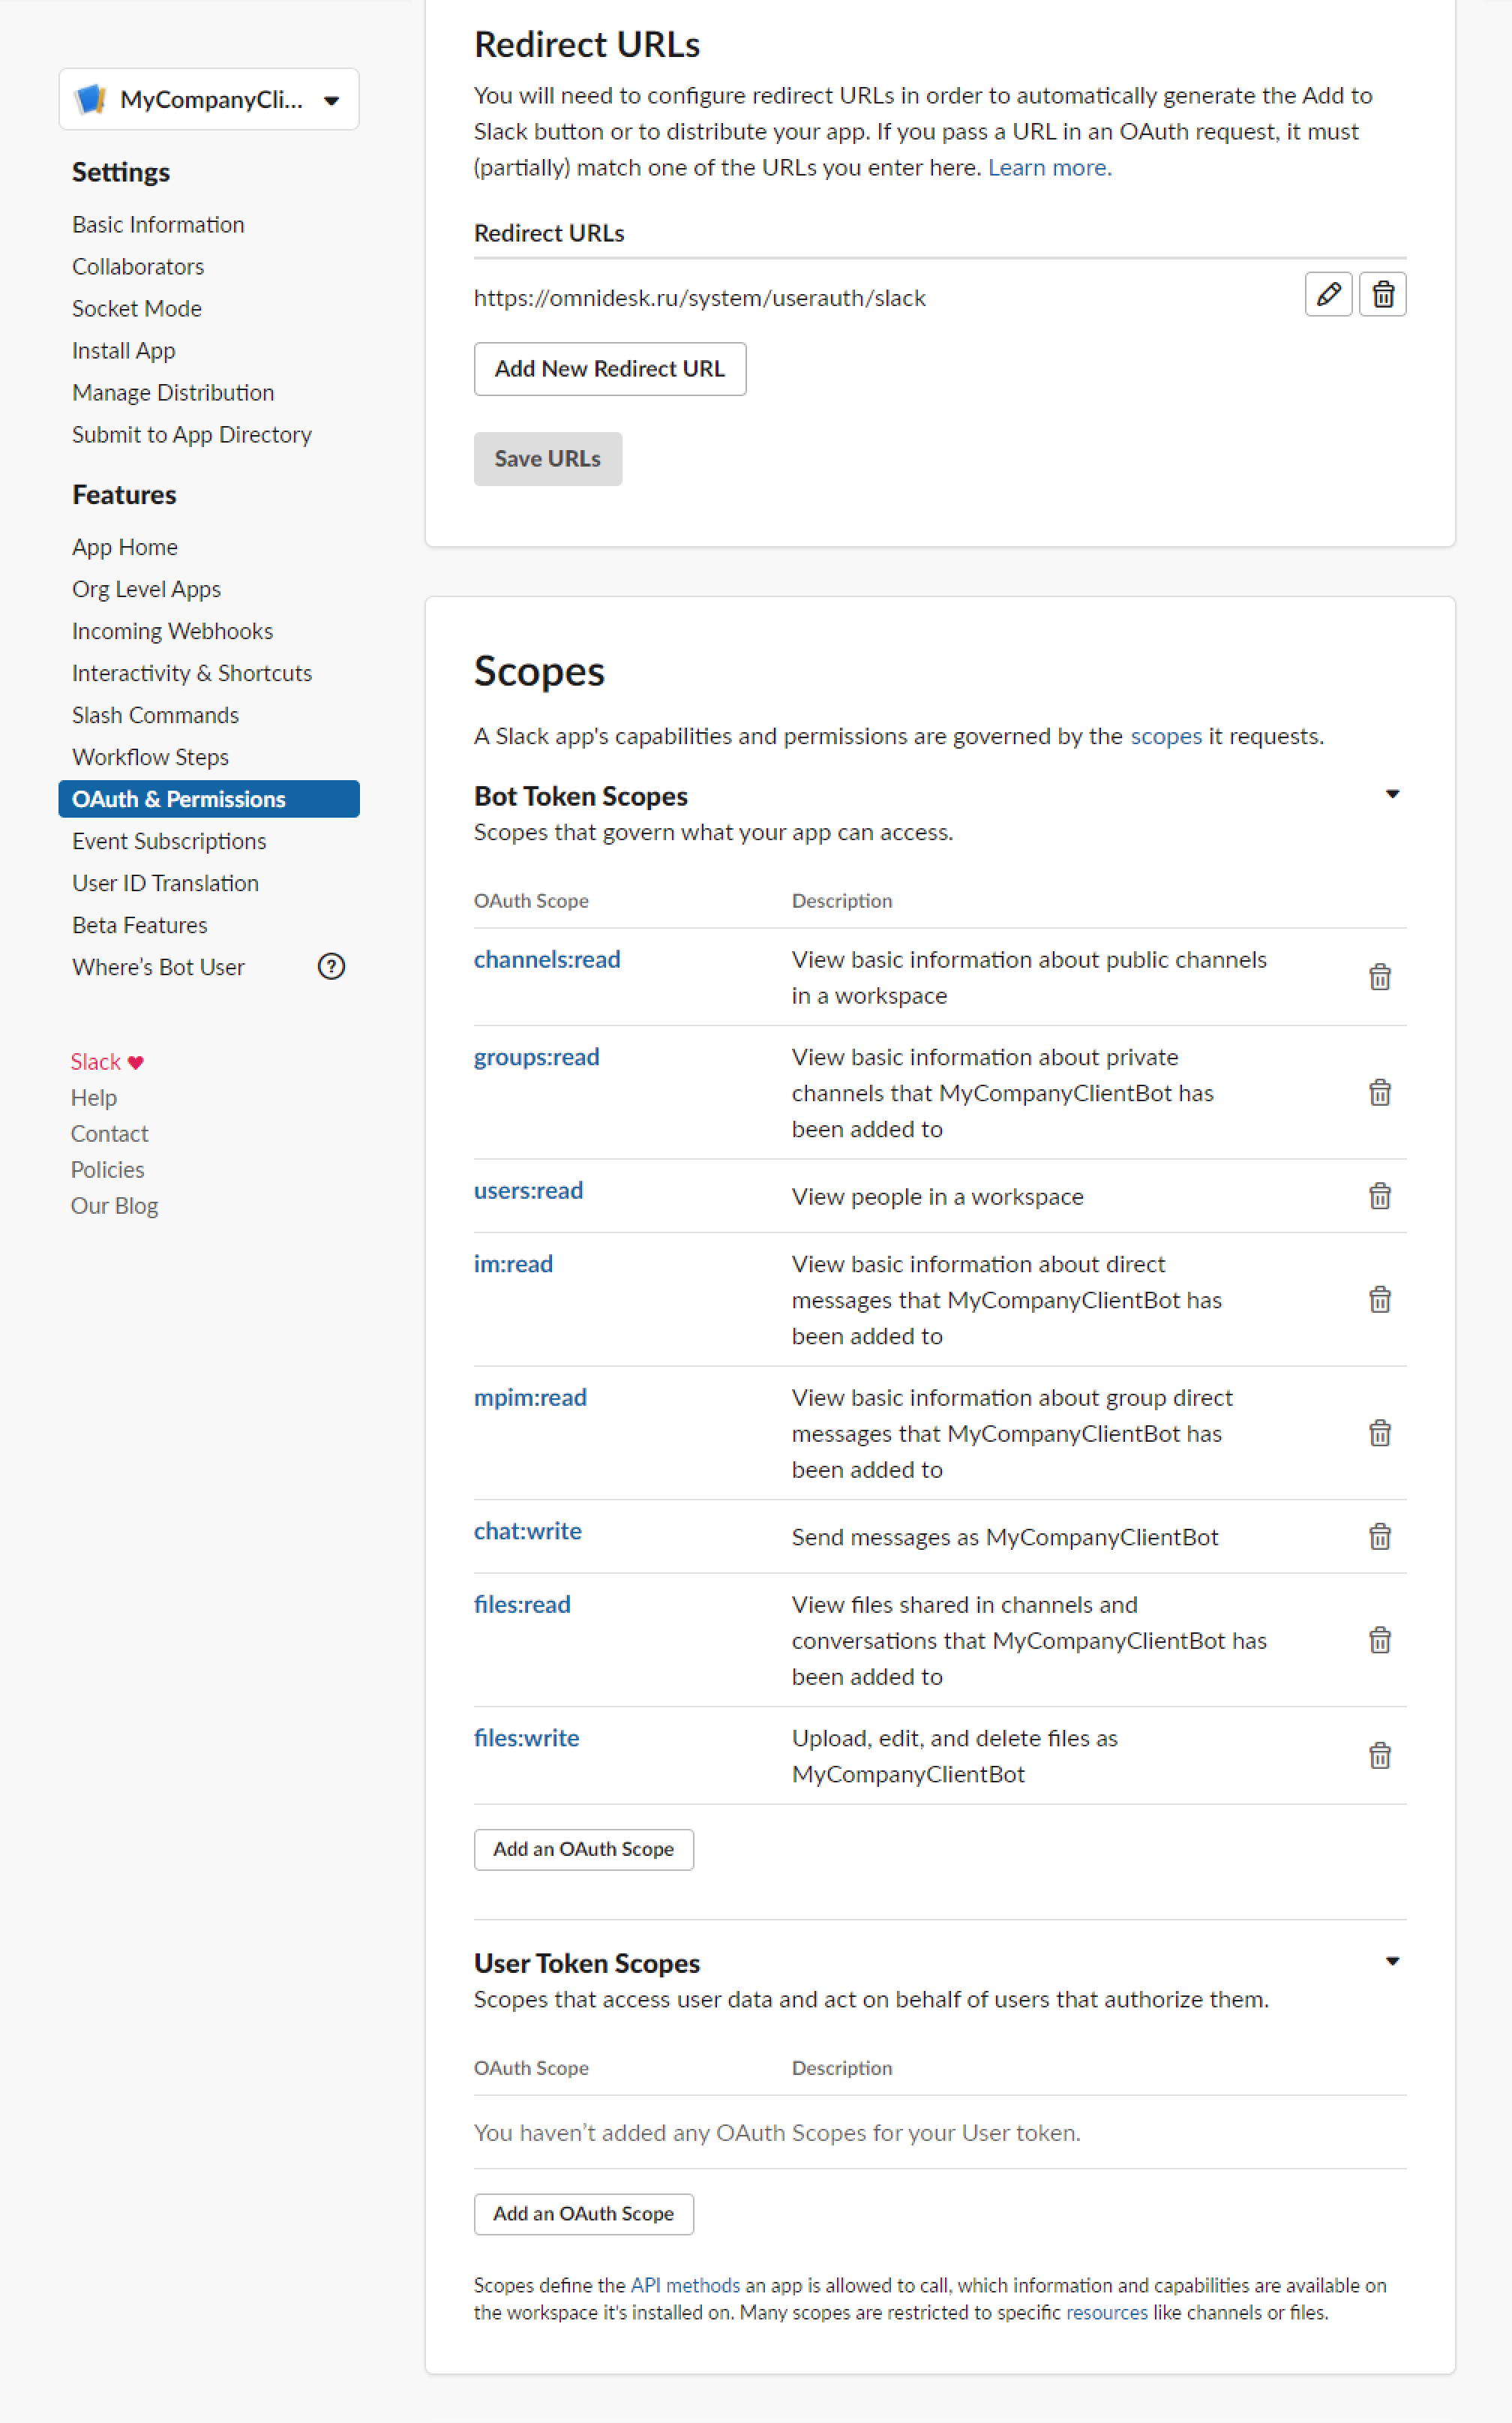Delete the omnidesk redirect URL
The image size is (1512, 2423).
[x=1383, y=294]
